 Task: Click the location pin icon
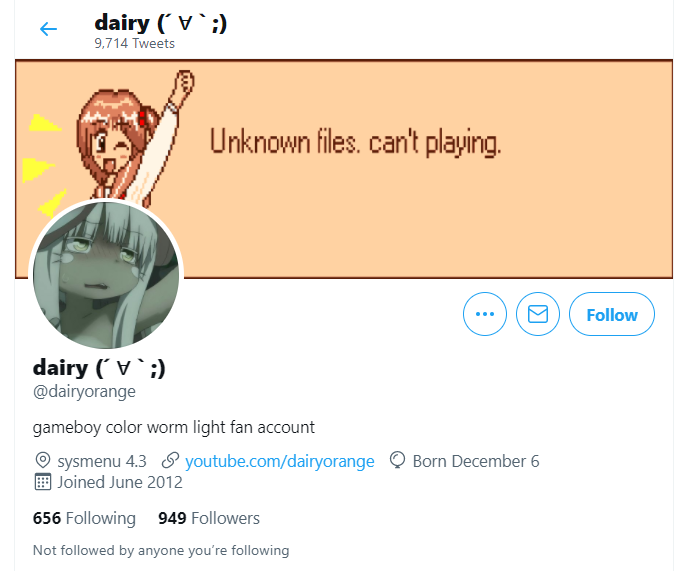coord(43,461)
